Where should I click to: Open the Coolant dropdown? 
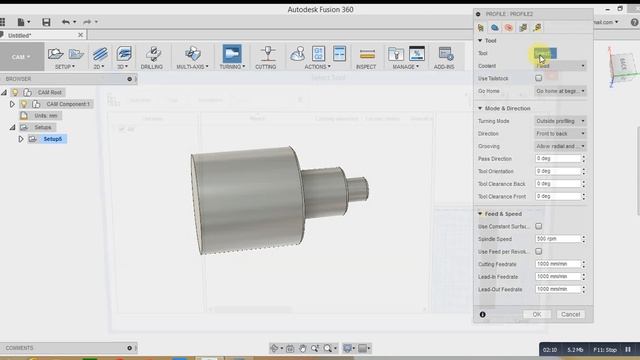coord(560,66)
